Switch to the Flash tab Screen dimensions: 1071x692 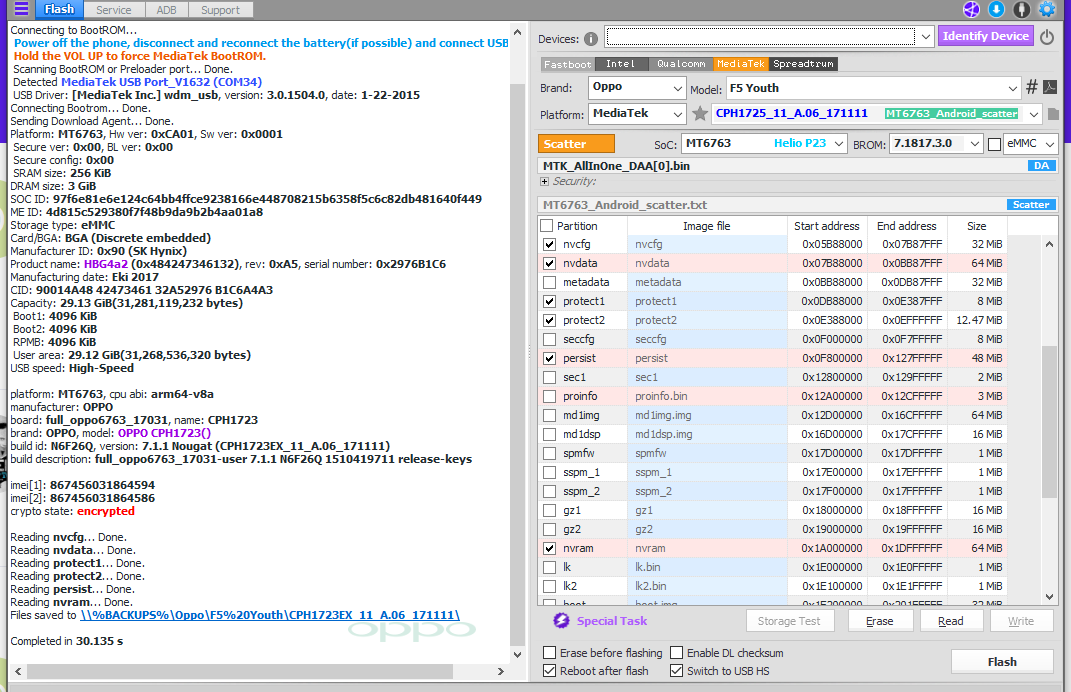click(59, 10)
